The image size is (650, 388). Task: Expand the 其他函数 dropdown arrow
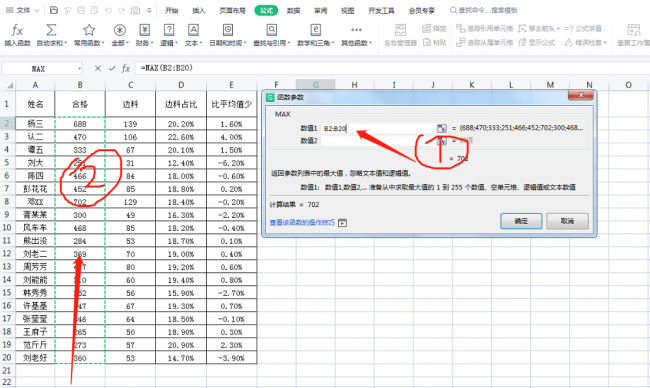coord(370,43)
